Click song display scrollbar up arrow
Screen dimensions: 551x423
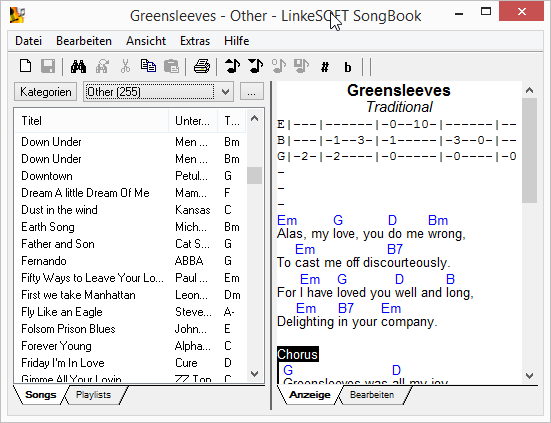coord(529,90)
